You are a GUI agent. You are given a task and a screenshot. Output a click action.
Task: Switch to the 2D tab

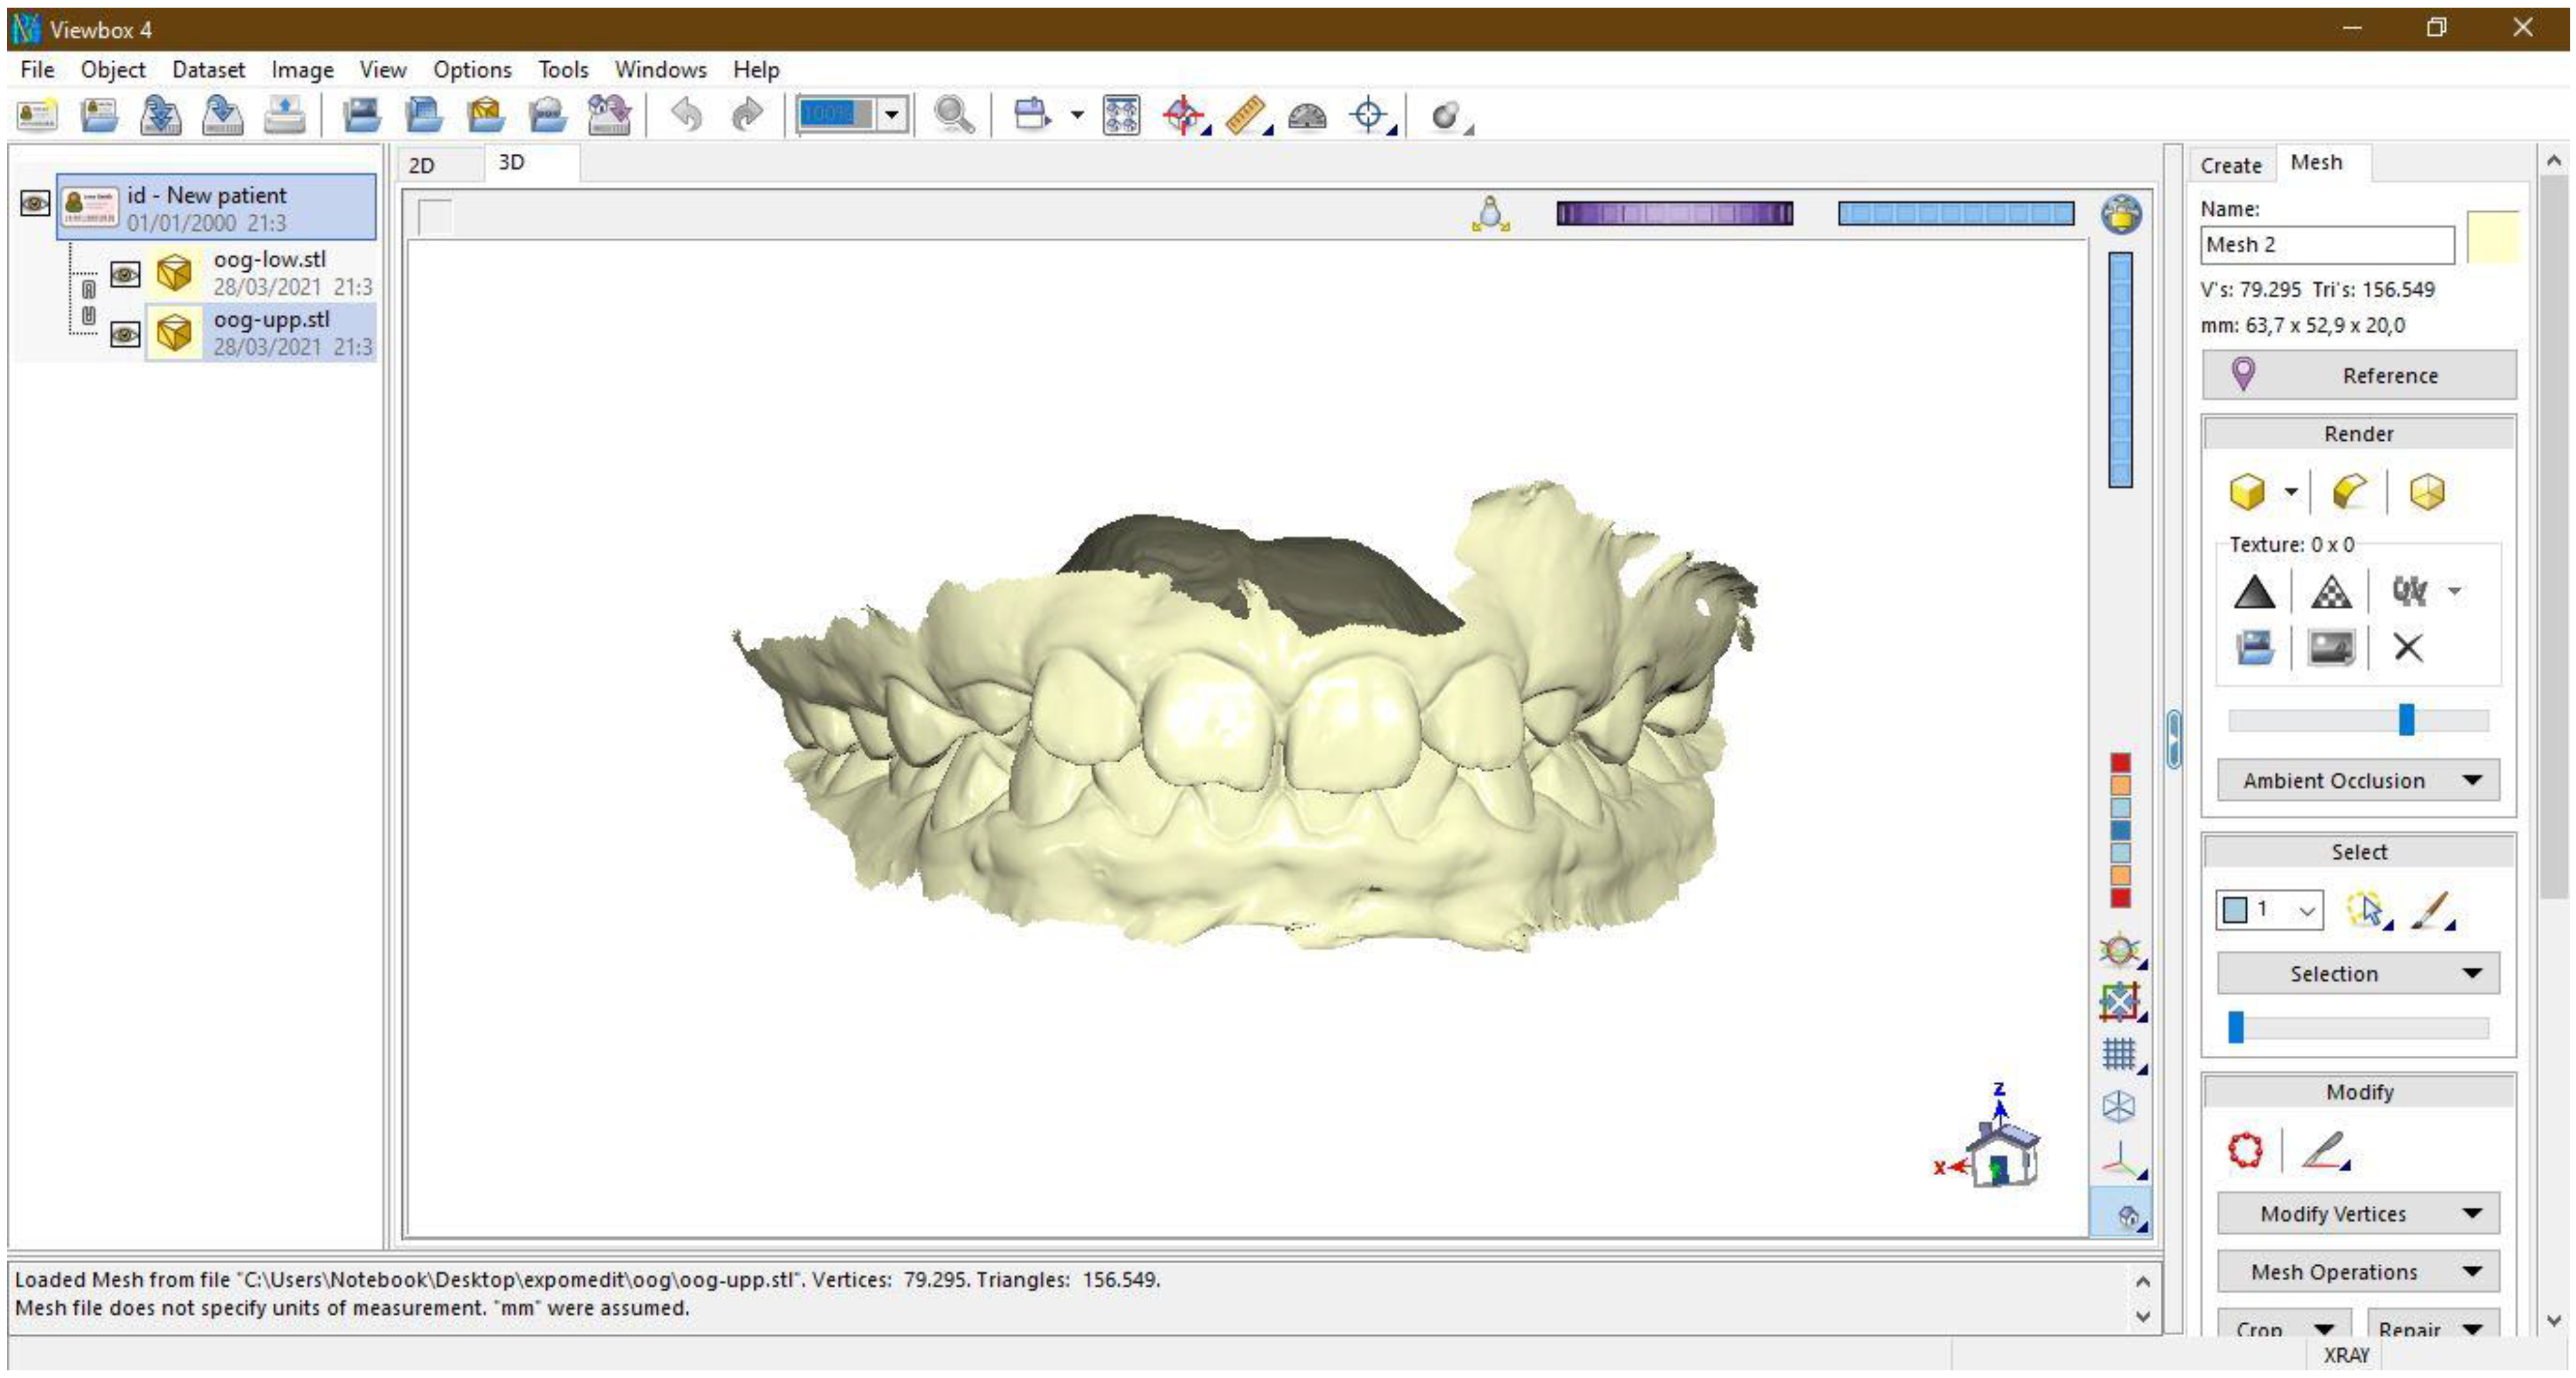pos(422,165)
